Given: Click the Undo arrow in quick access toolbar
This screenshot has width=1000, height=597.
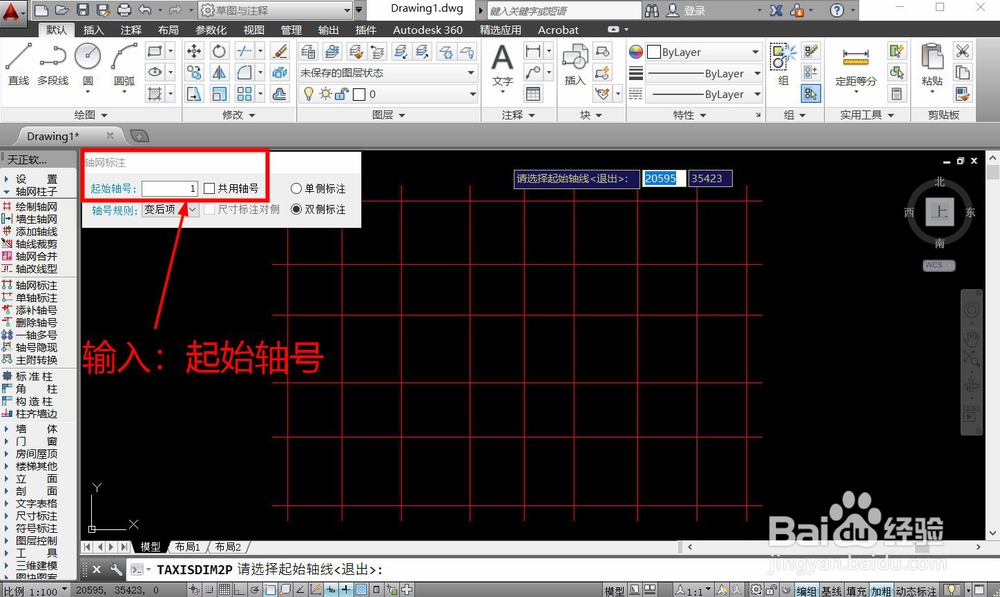Looking at the screenshot, I should tap(145, 10).
